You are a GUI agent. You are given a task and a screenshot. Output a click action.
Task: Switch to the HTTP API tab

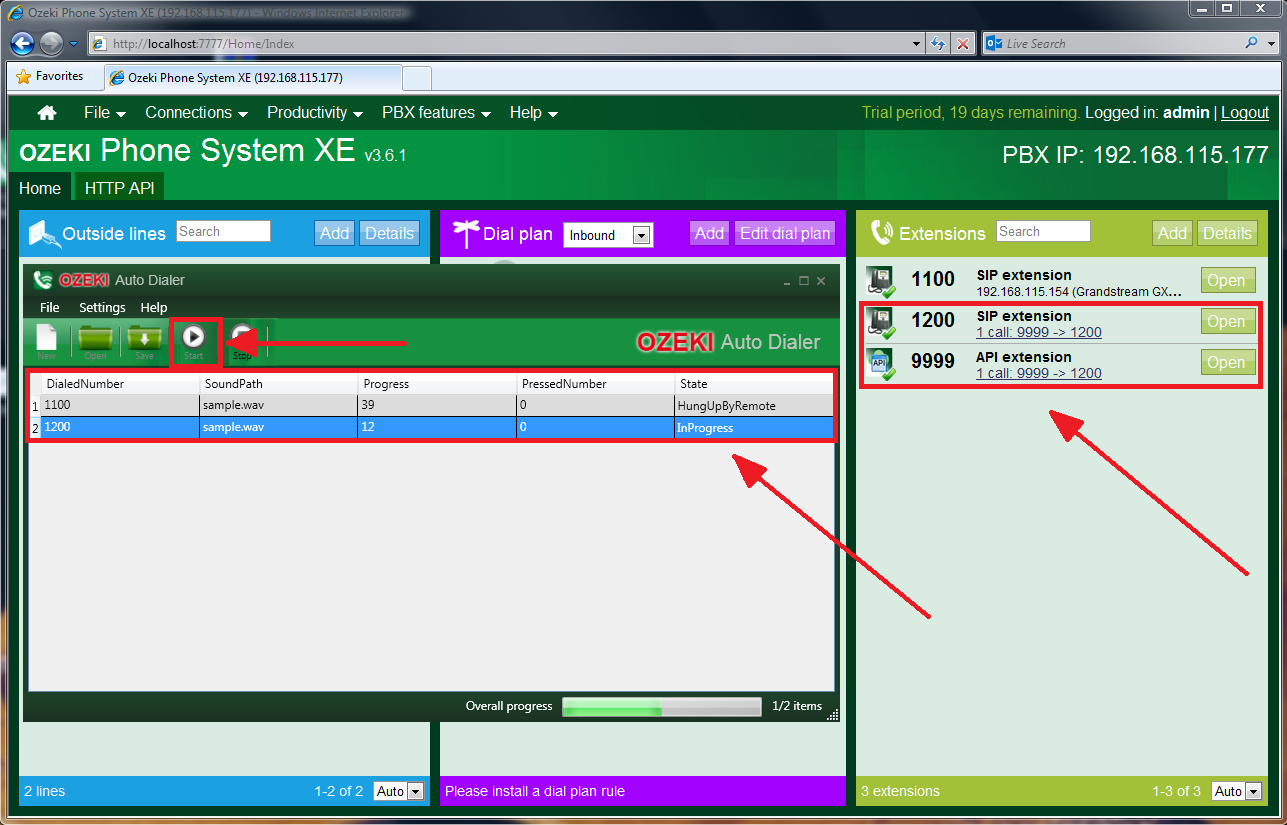pos(119,188)
